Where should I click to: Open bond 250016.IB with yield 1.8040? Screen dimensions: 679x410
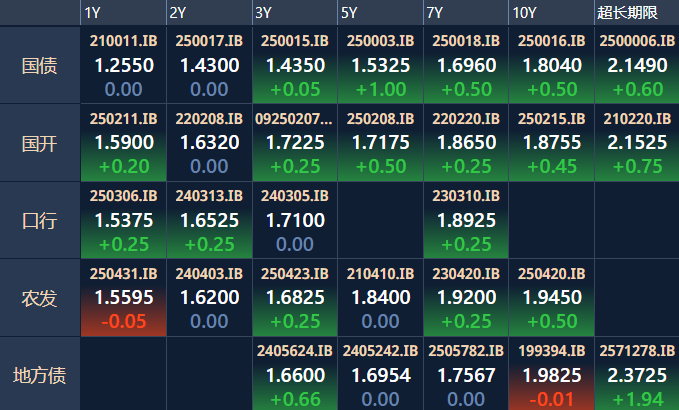point(551,65)
